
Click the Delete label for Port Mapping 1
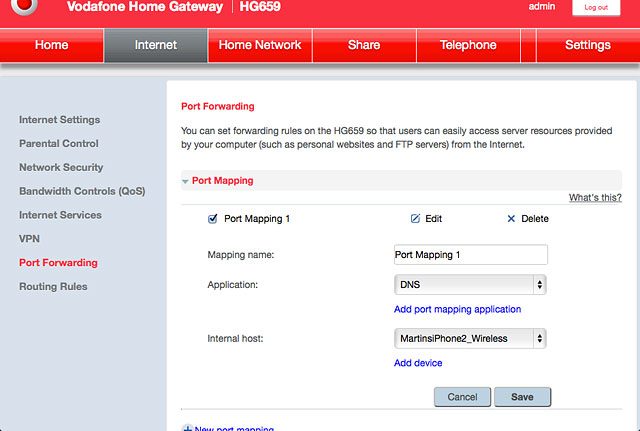pos(535,219)
